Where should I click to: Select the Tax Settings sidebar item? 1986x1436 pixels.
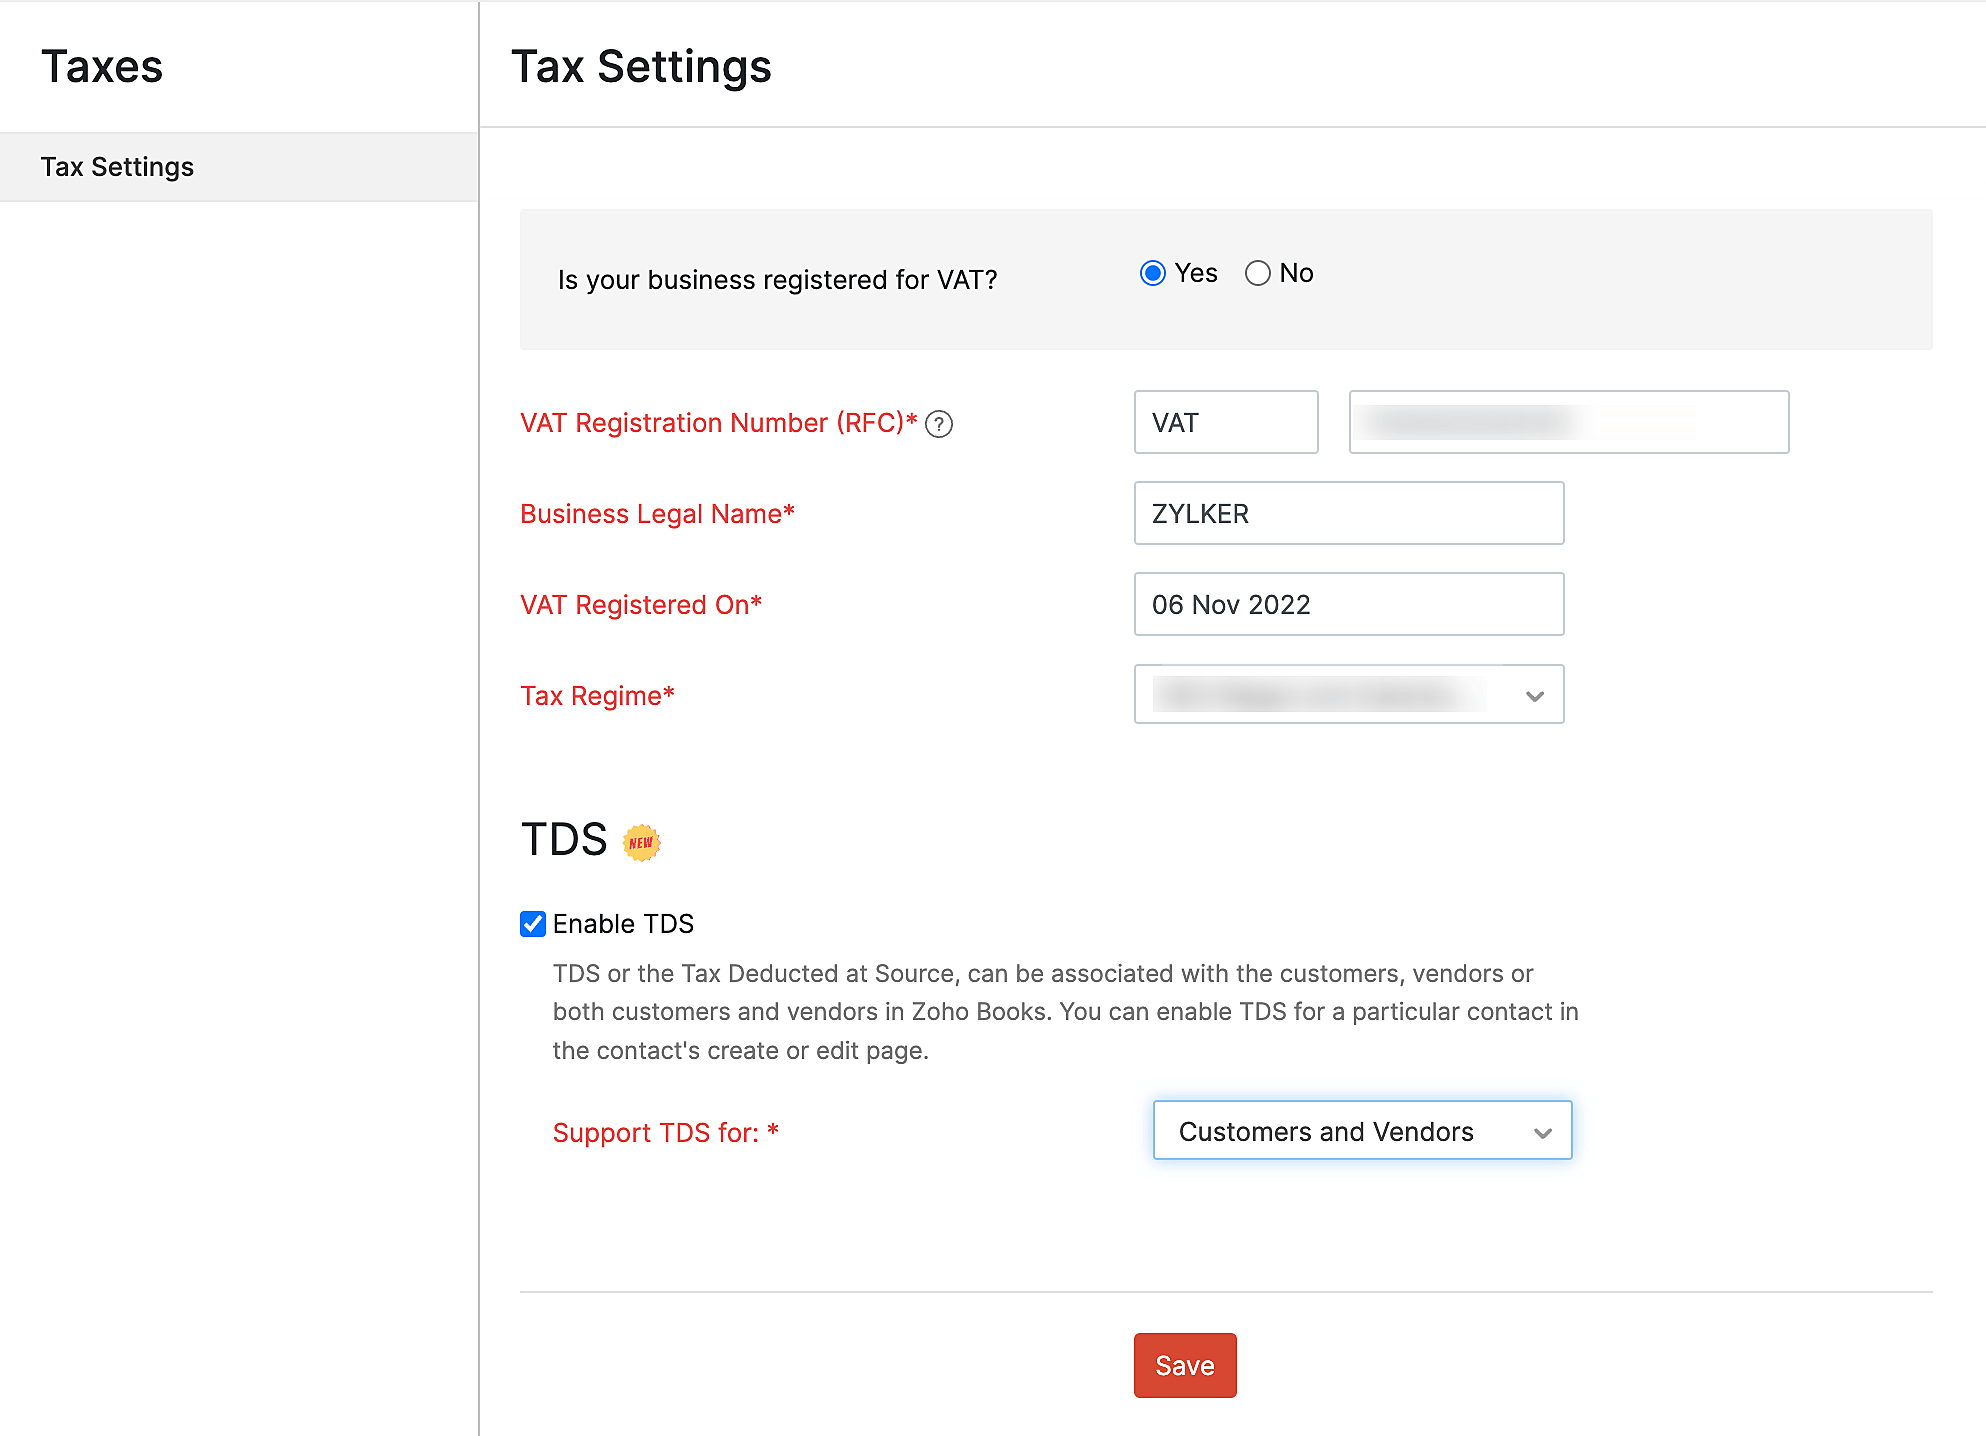117,166
